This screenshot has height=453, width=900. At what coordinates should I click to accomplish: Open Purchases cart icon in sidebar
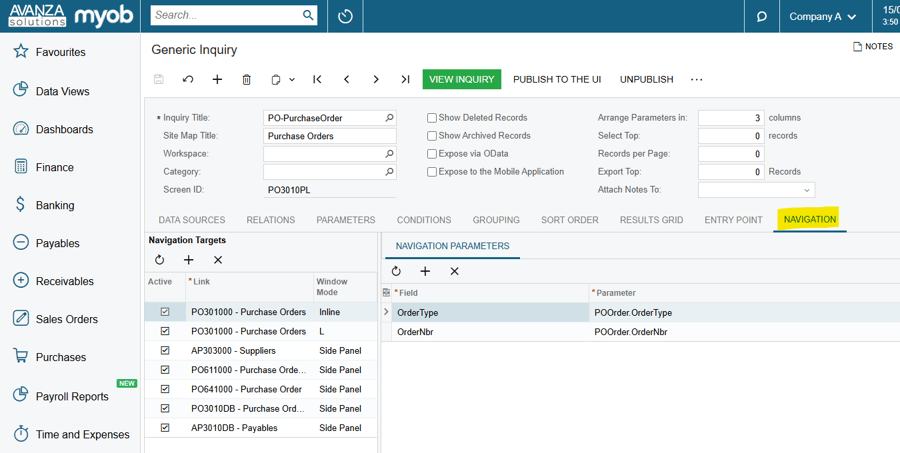(x=21, y=357)
